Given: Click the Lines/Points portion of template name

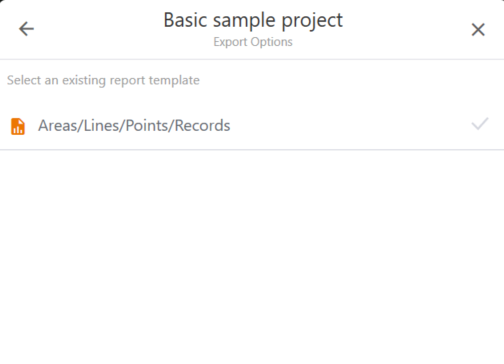Looking at the screenshot, I should pyautogui.click(x=126, y=126).
